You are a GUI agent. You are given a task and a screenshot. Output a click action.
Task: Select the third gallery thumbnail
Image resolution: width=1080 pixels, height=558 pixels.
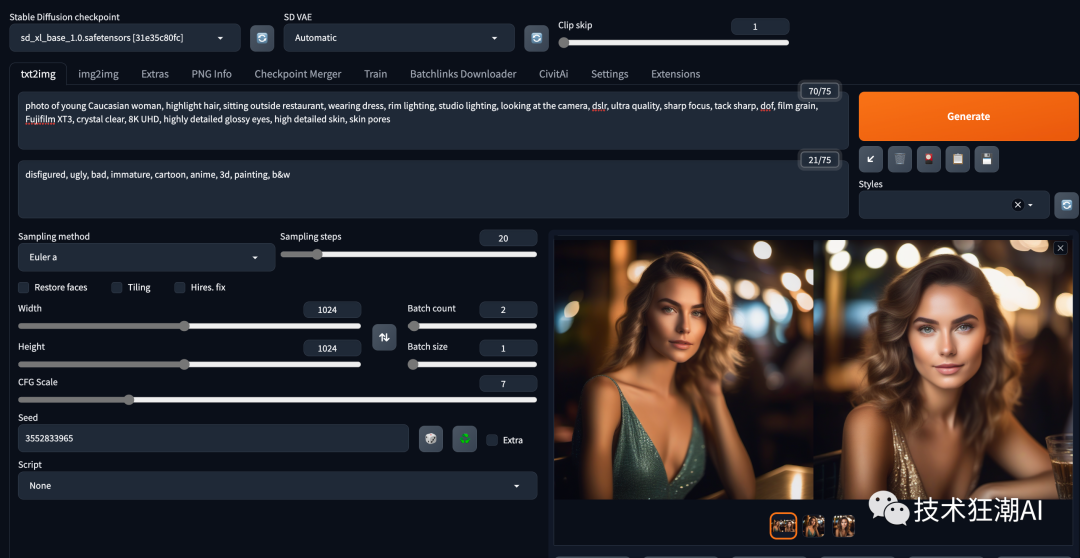pos(844,526)
